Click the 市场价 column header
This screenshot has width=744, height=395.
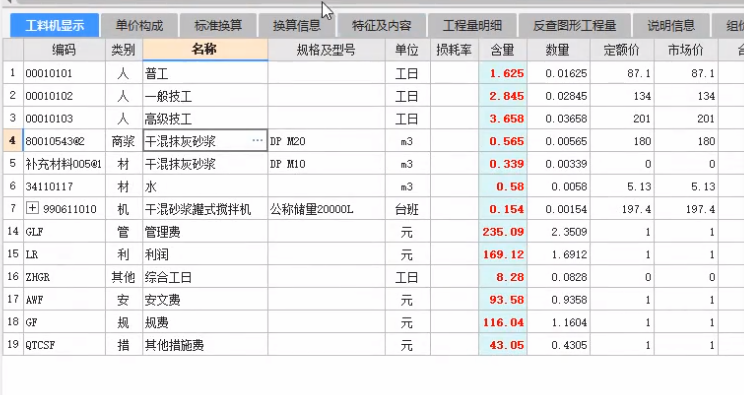tap(686, 50)
